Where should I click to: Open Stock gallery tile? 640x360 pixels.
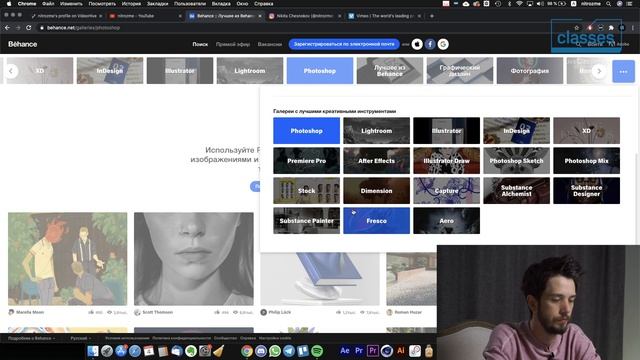(x=307, y=191)
